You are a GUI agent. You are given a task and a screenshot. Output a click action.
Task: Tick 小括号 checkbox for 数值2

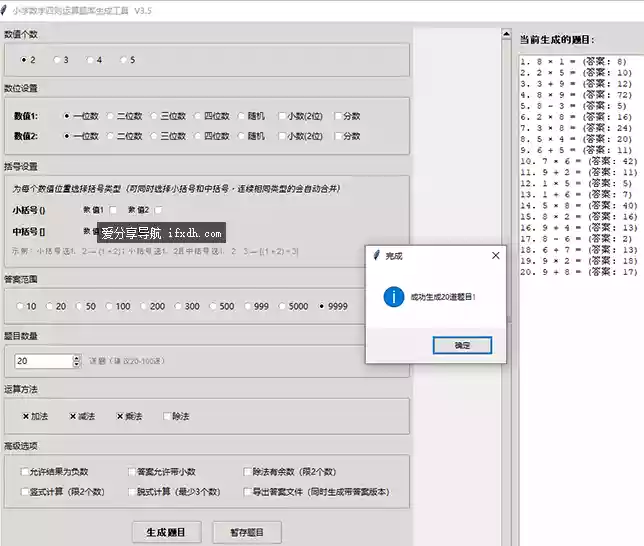(x=158, y=210)
